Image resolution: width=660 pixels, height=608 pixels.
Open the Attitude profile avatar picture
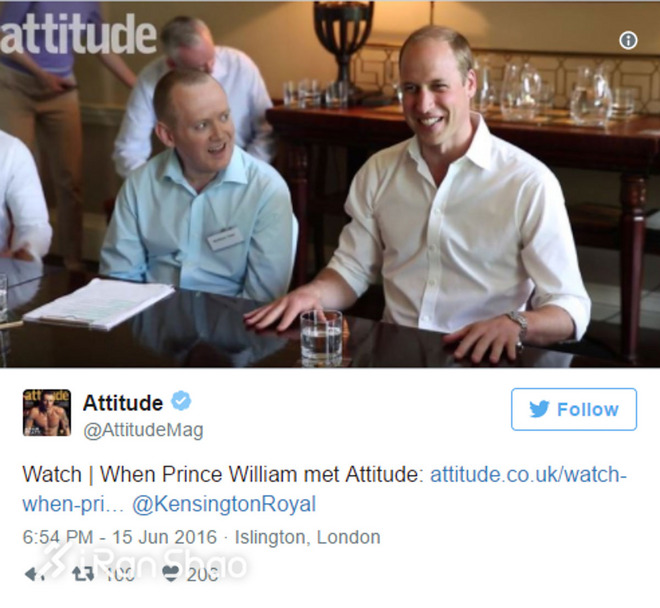pos(47,413)
